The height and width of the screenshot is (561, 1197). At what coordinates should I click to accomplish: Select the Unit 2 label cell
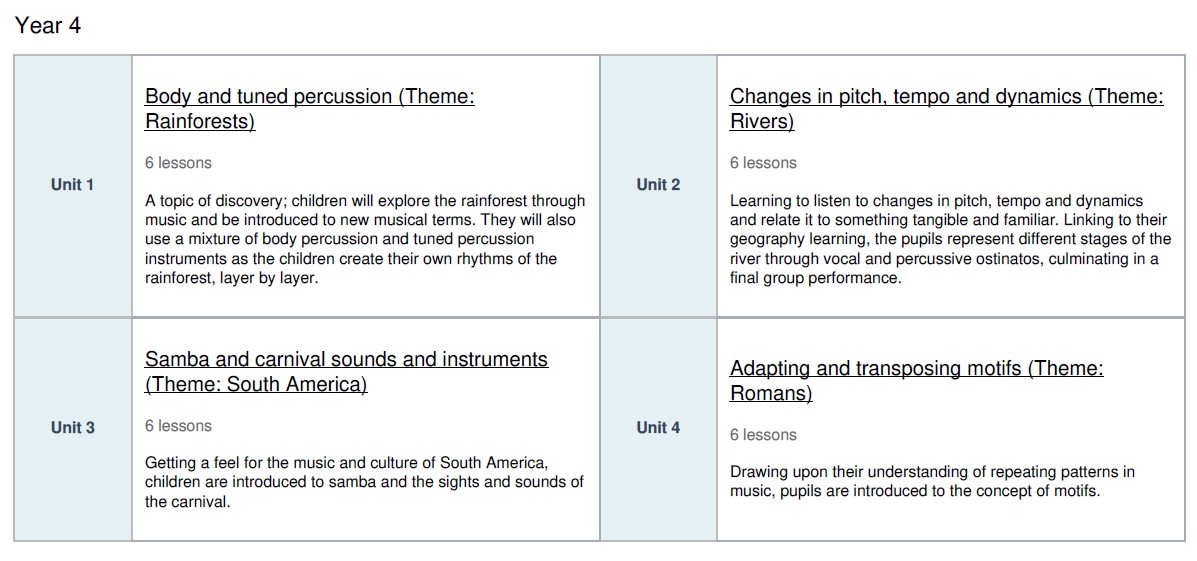click(658, 185)
